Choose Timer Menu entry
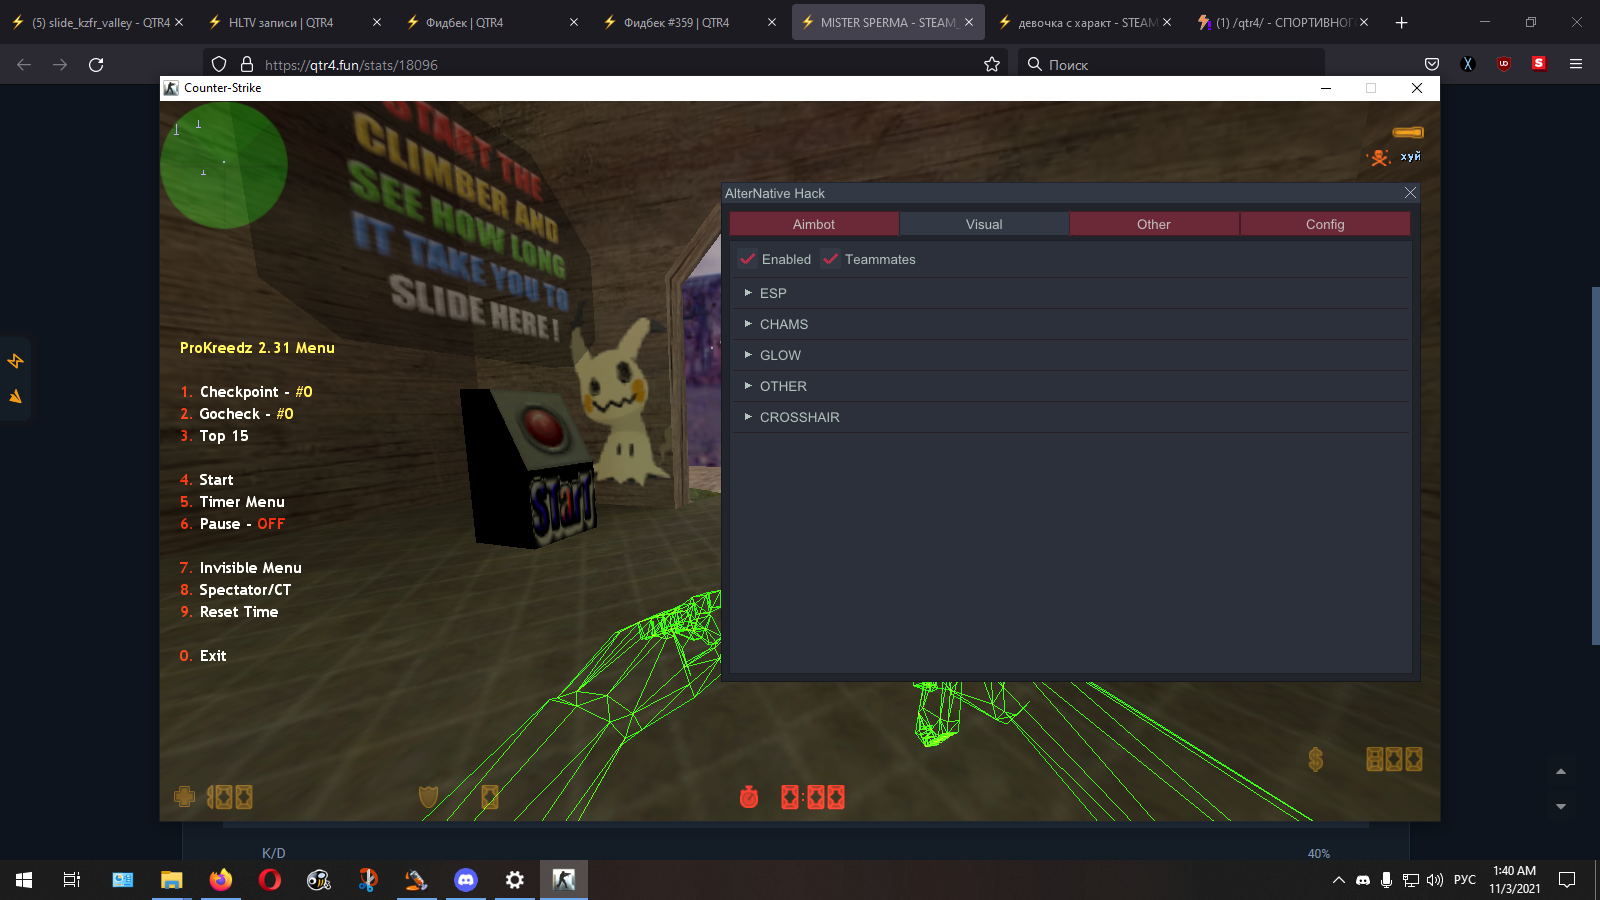1600x900 pixels. [232, 502]
